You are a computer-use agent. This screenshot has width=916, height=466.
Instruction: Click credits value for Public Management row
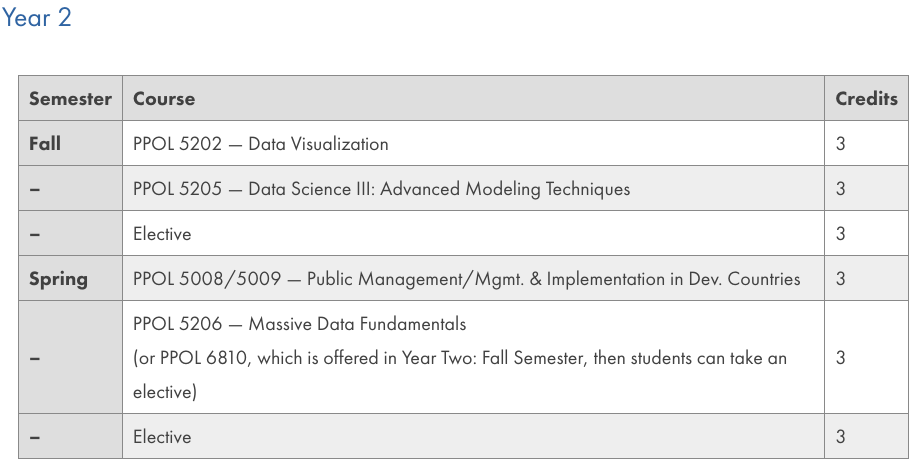tap(840, 279)
